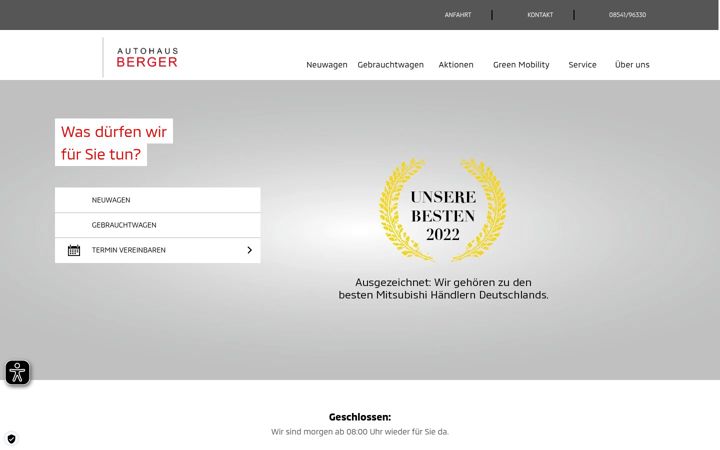The image size is (720, 450).
Task: Open the Gebrauchtwagen navigation menu item
Action: (390, 65)
